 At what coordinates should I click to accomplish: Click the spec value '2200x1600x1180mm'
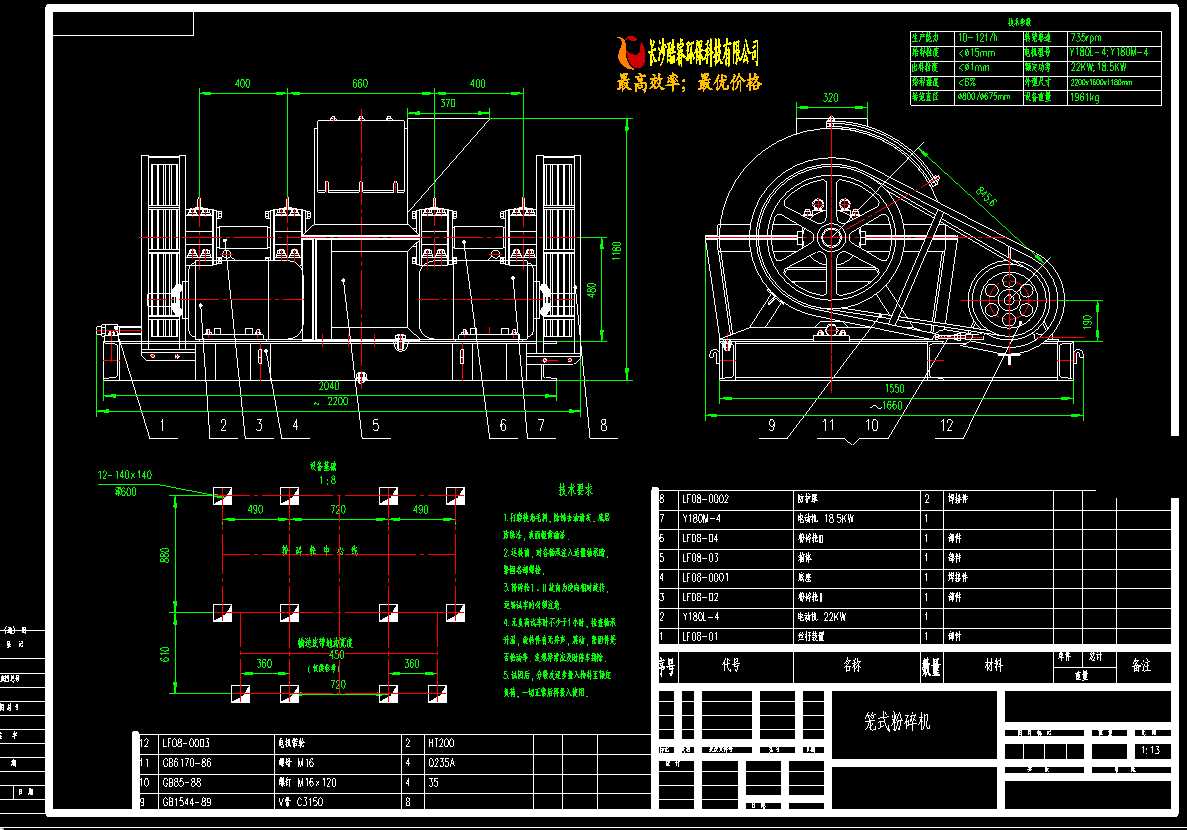coord(1101,82)
